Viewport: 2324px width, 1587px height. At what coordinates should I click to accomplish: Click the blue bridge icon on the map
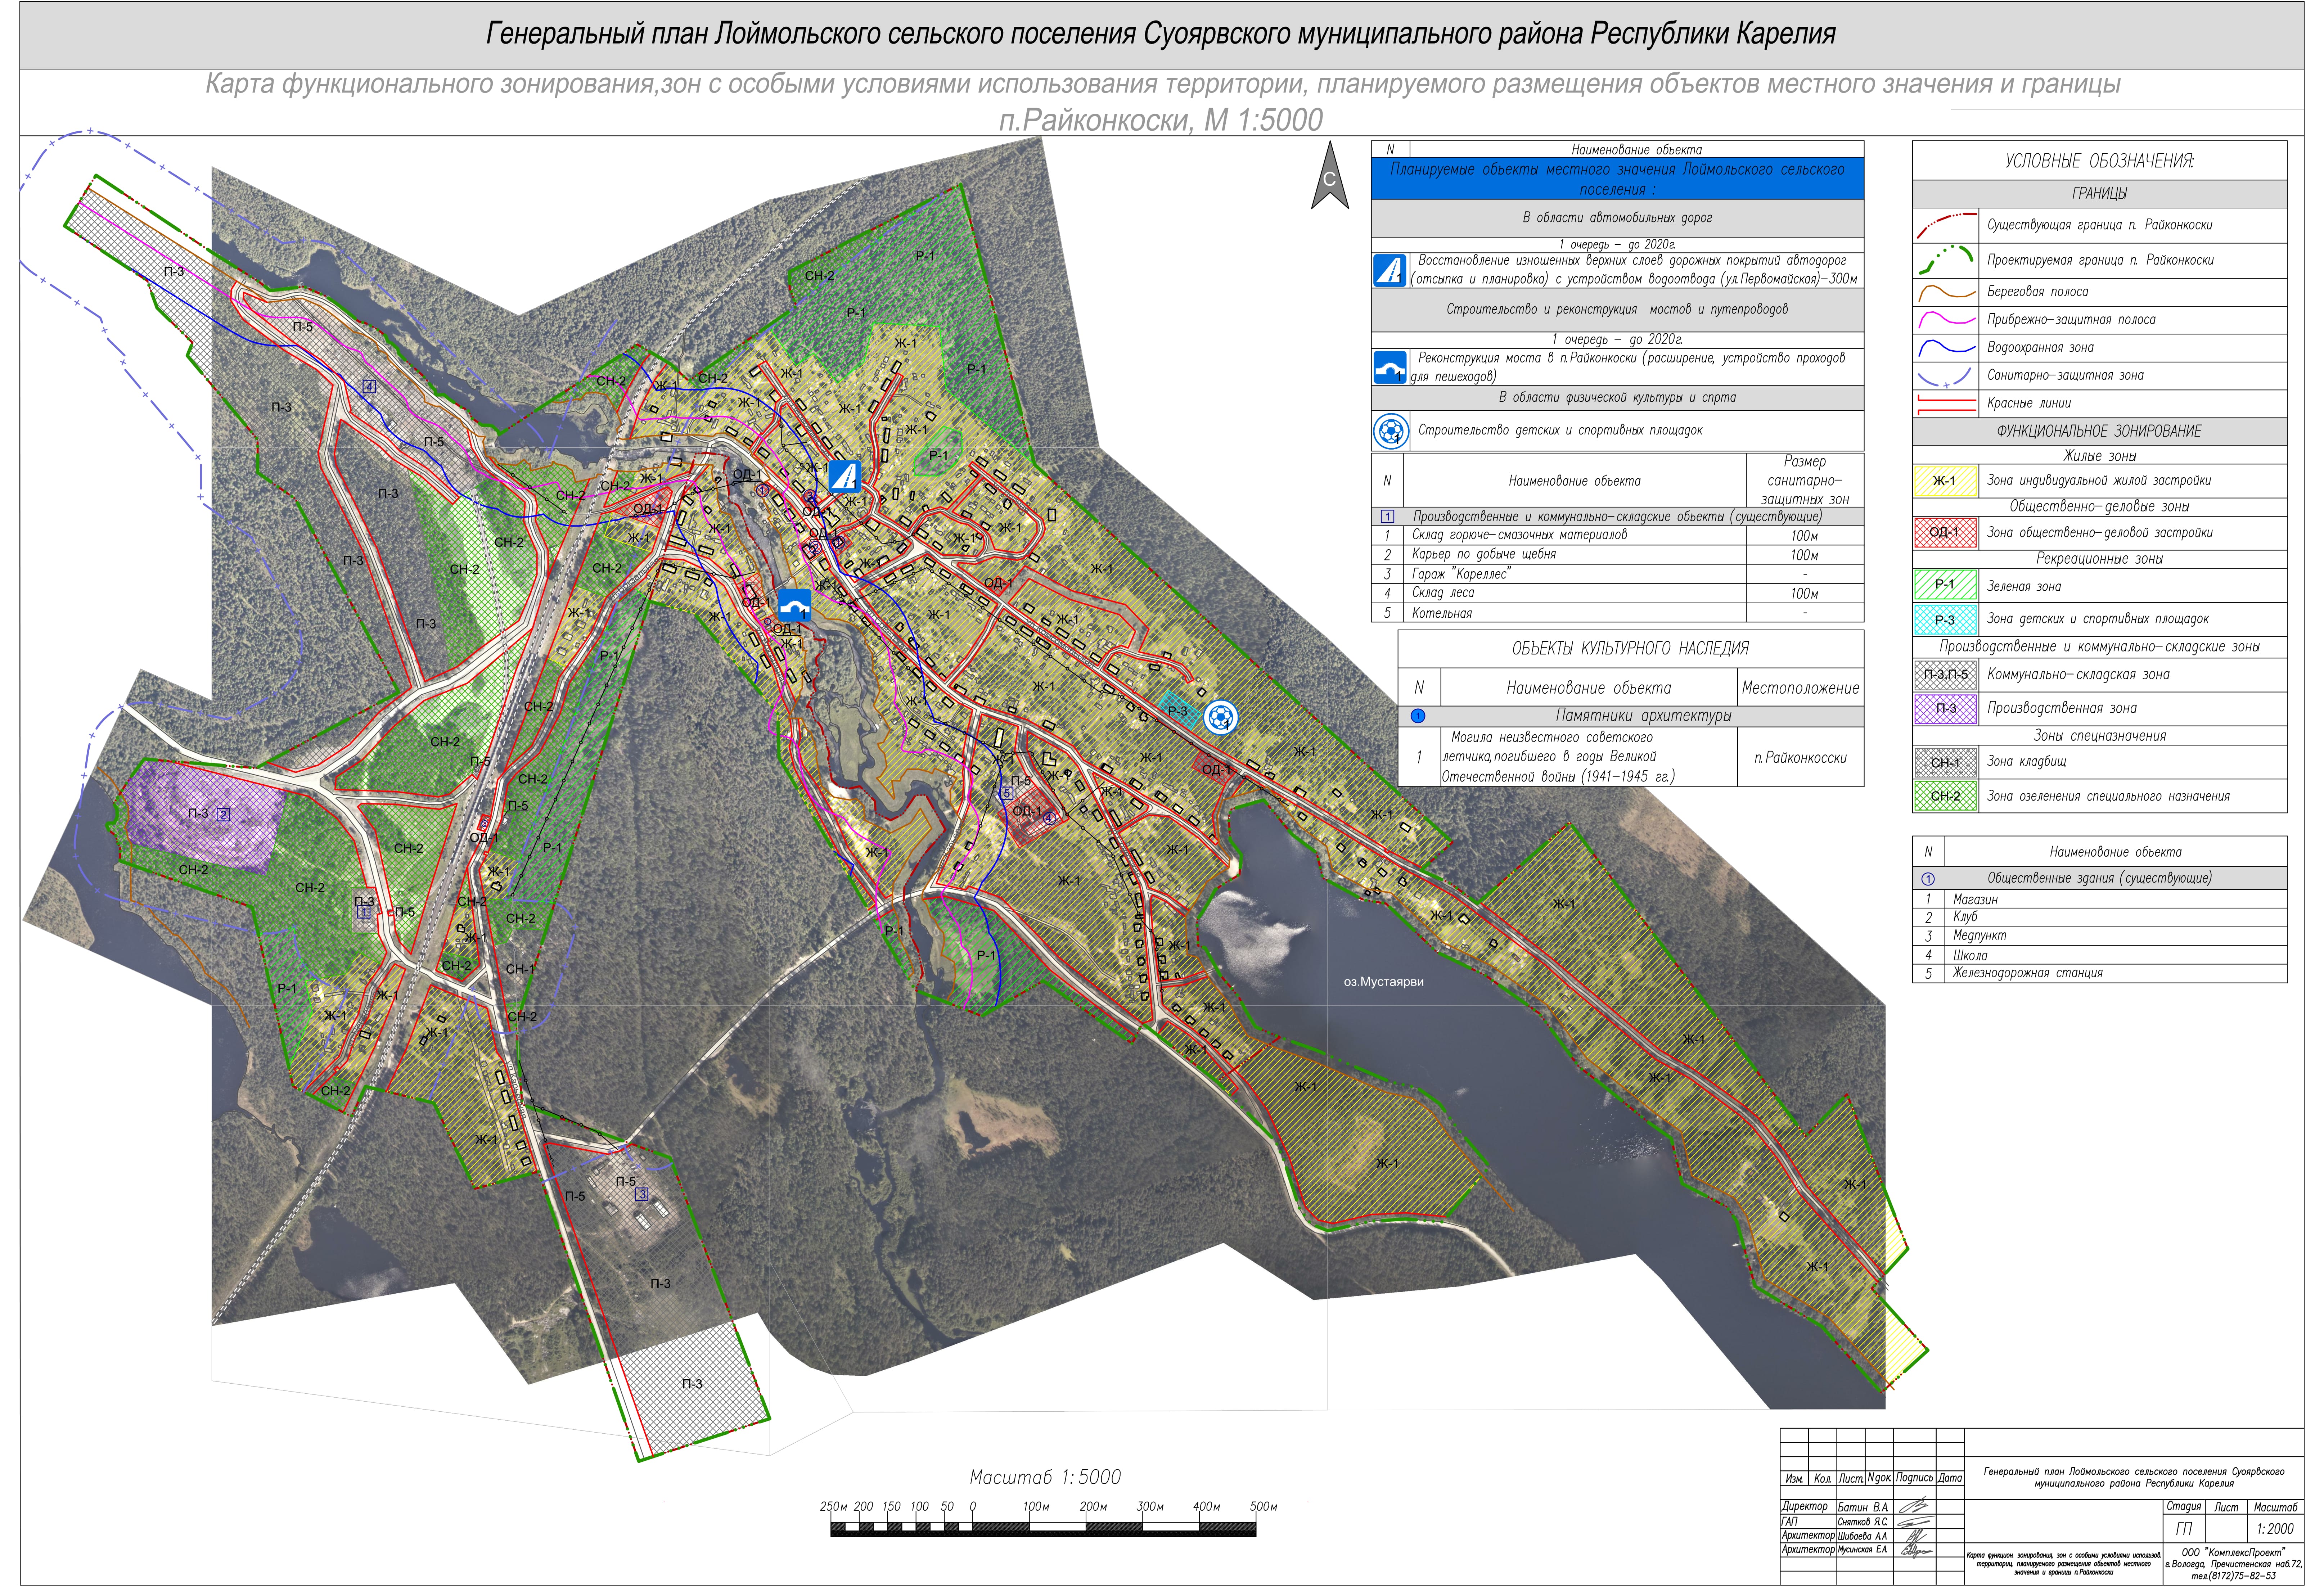tap(794, 606)
